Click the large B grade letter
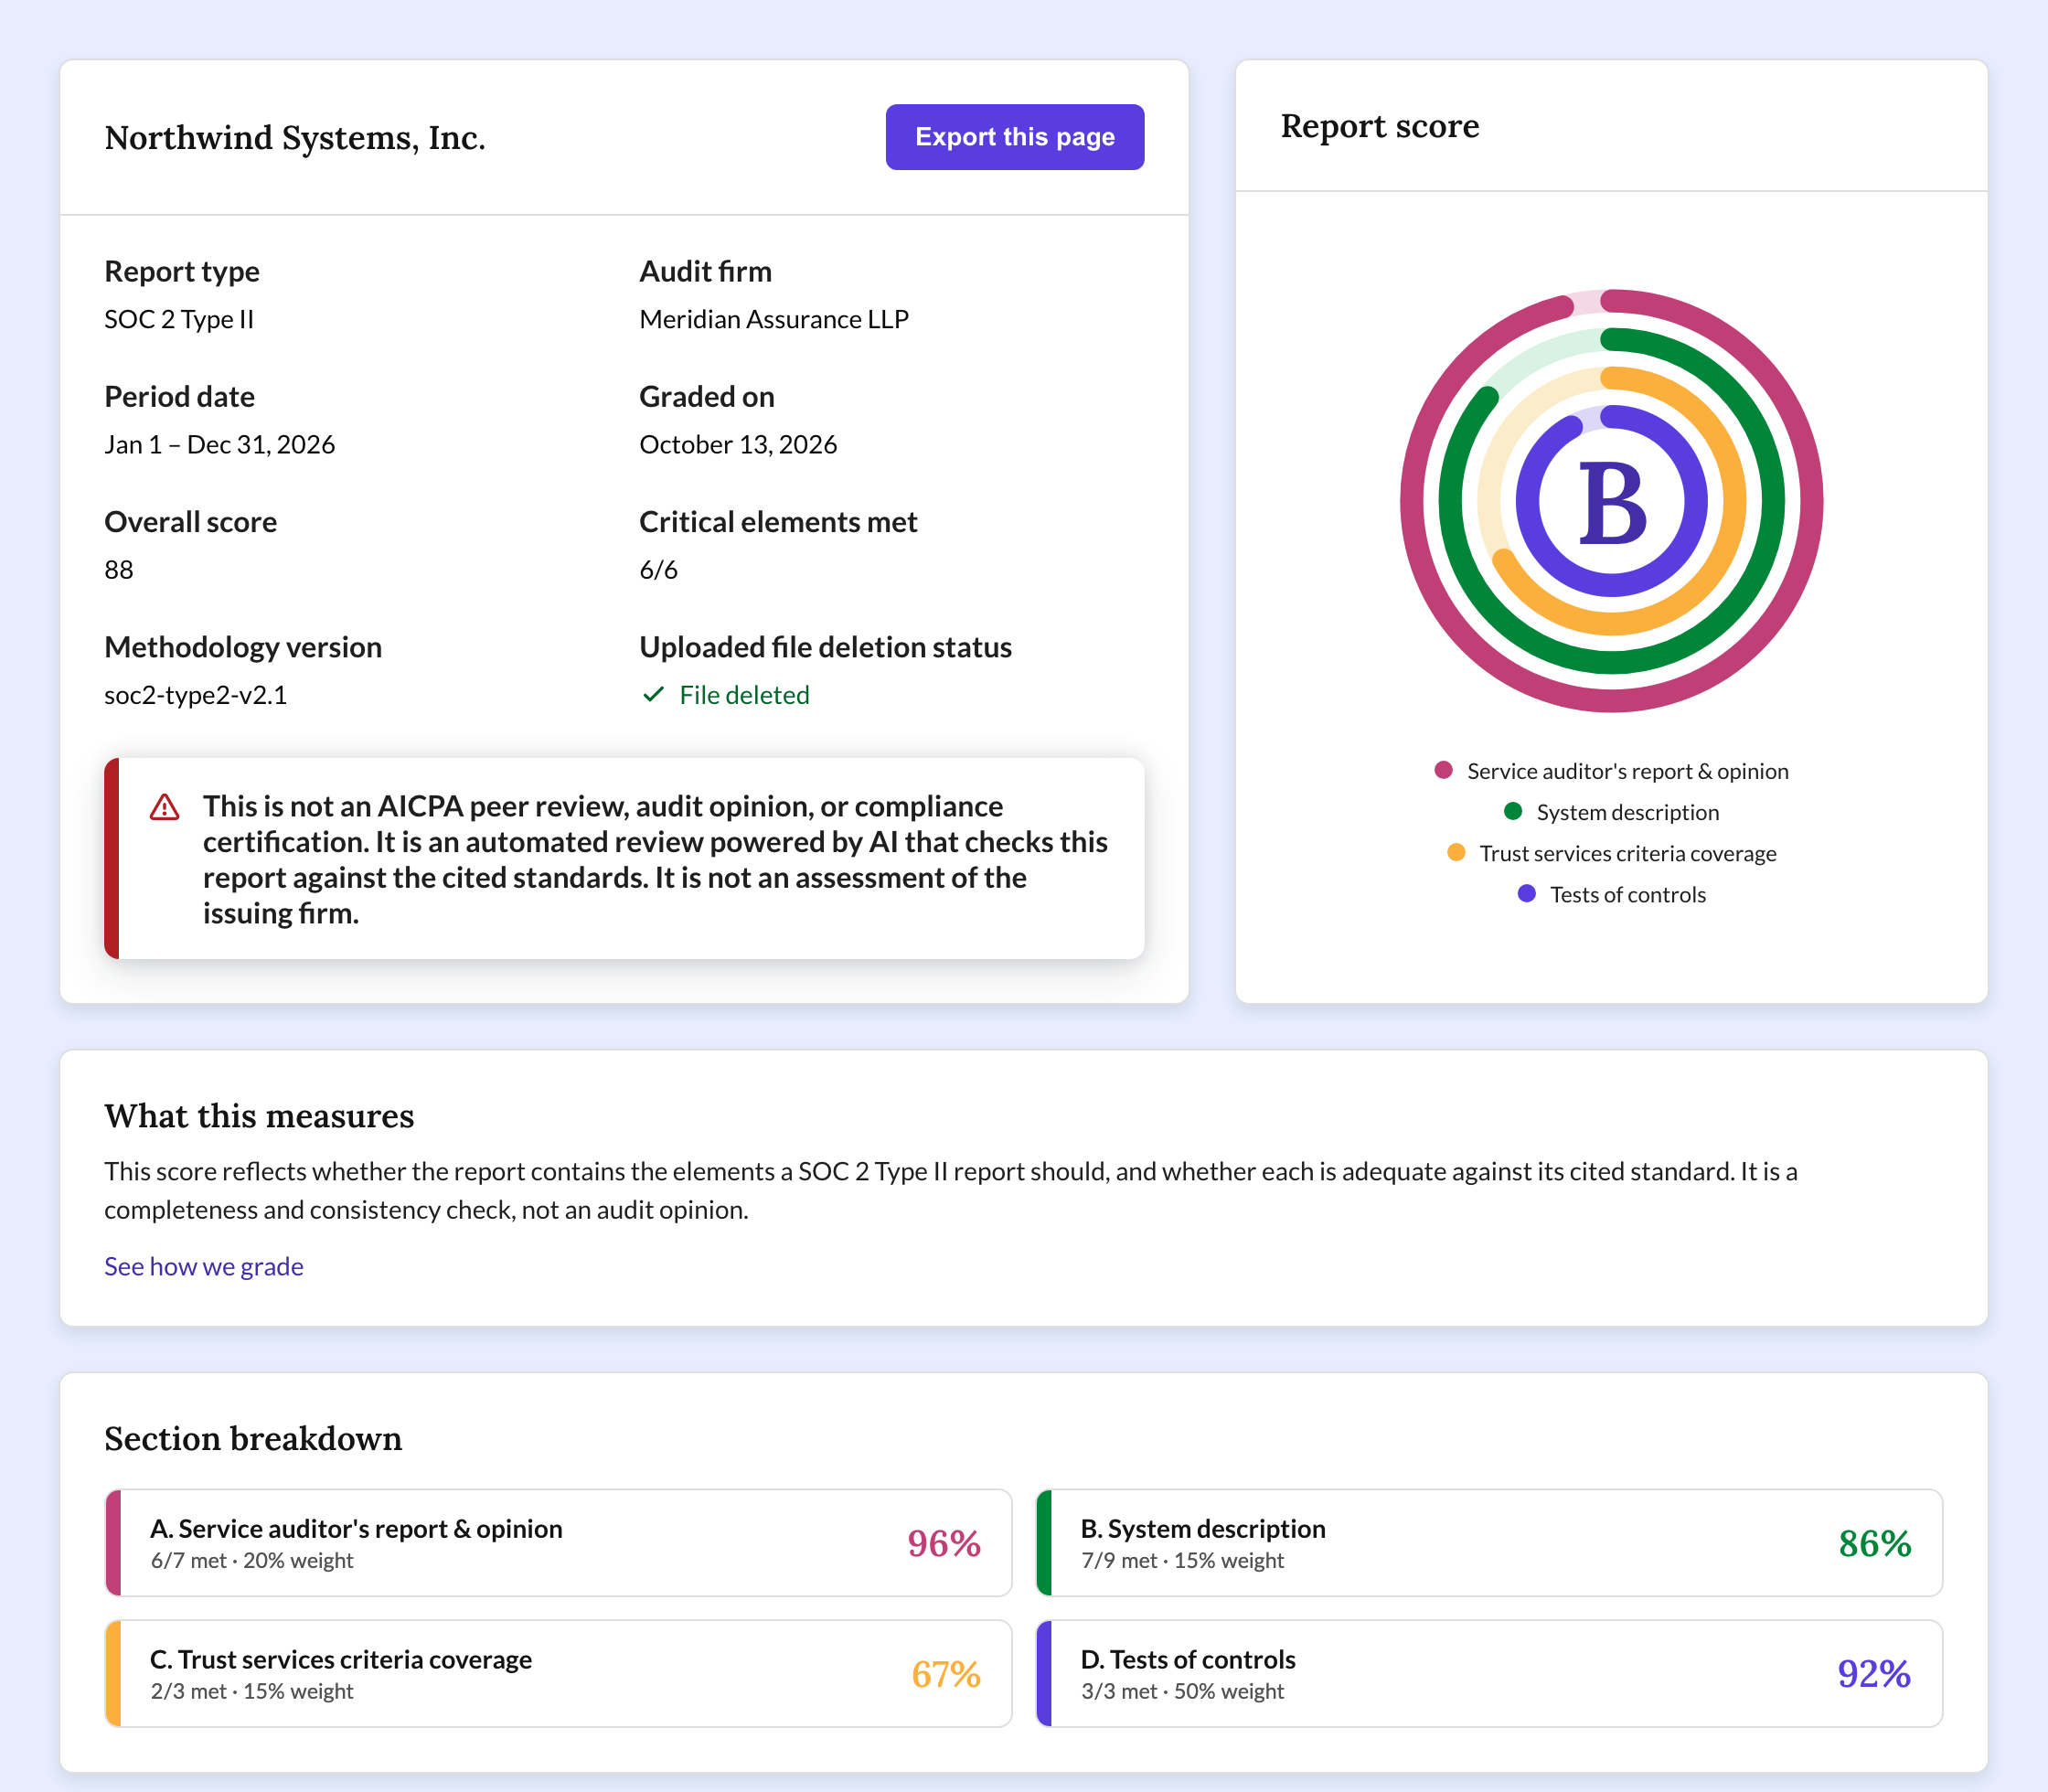 pyautogui.click(x=1612, y=503)
